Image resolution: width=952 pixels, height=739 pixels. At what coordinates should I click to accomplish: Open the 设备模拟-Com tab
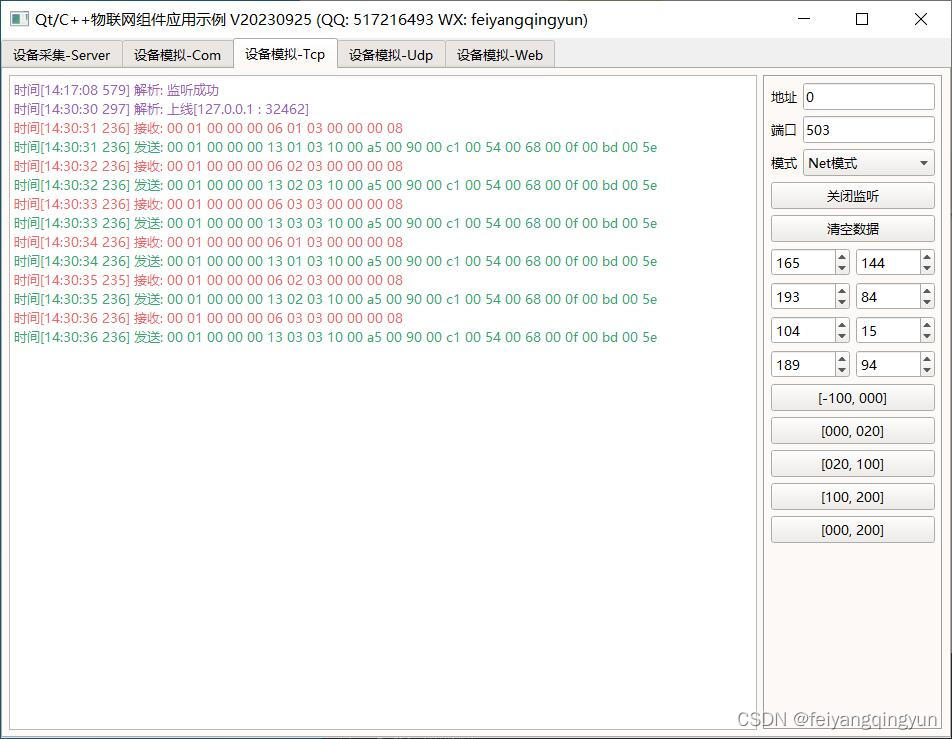coord(178,55)
